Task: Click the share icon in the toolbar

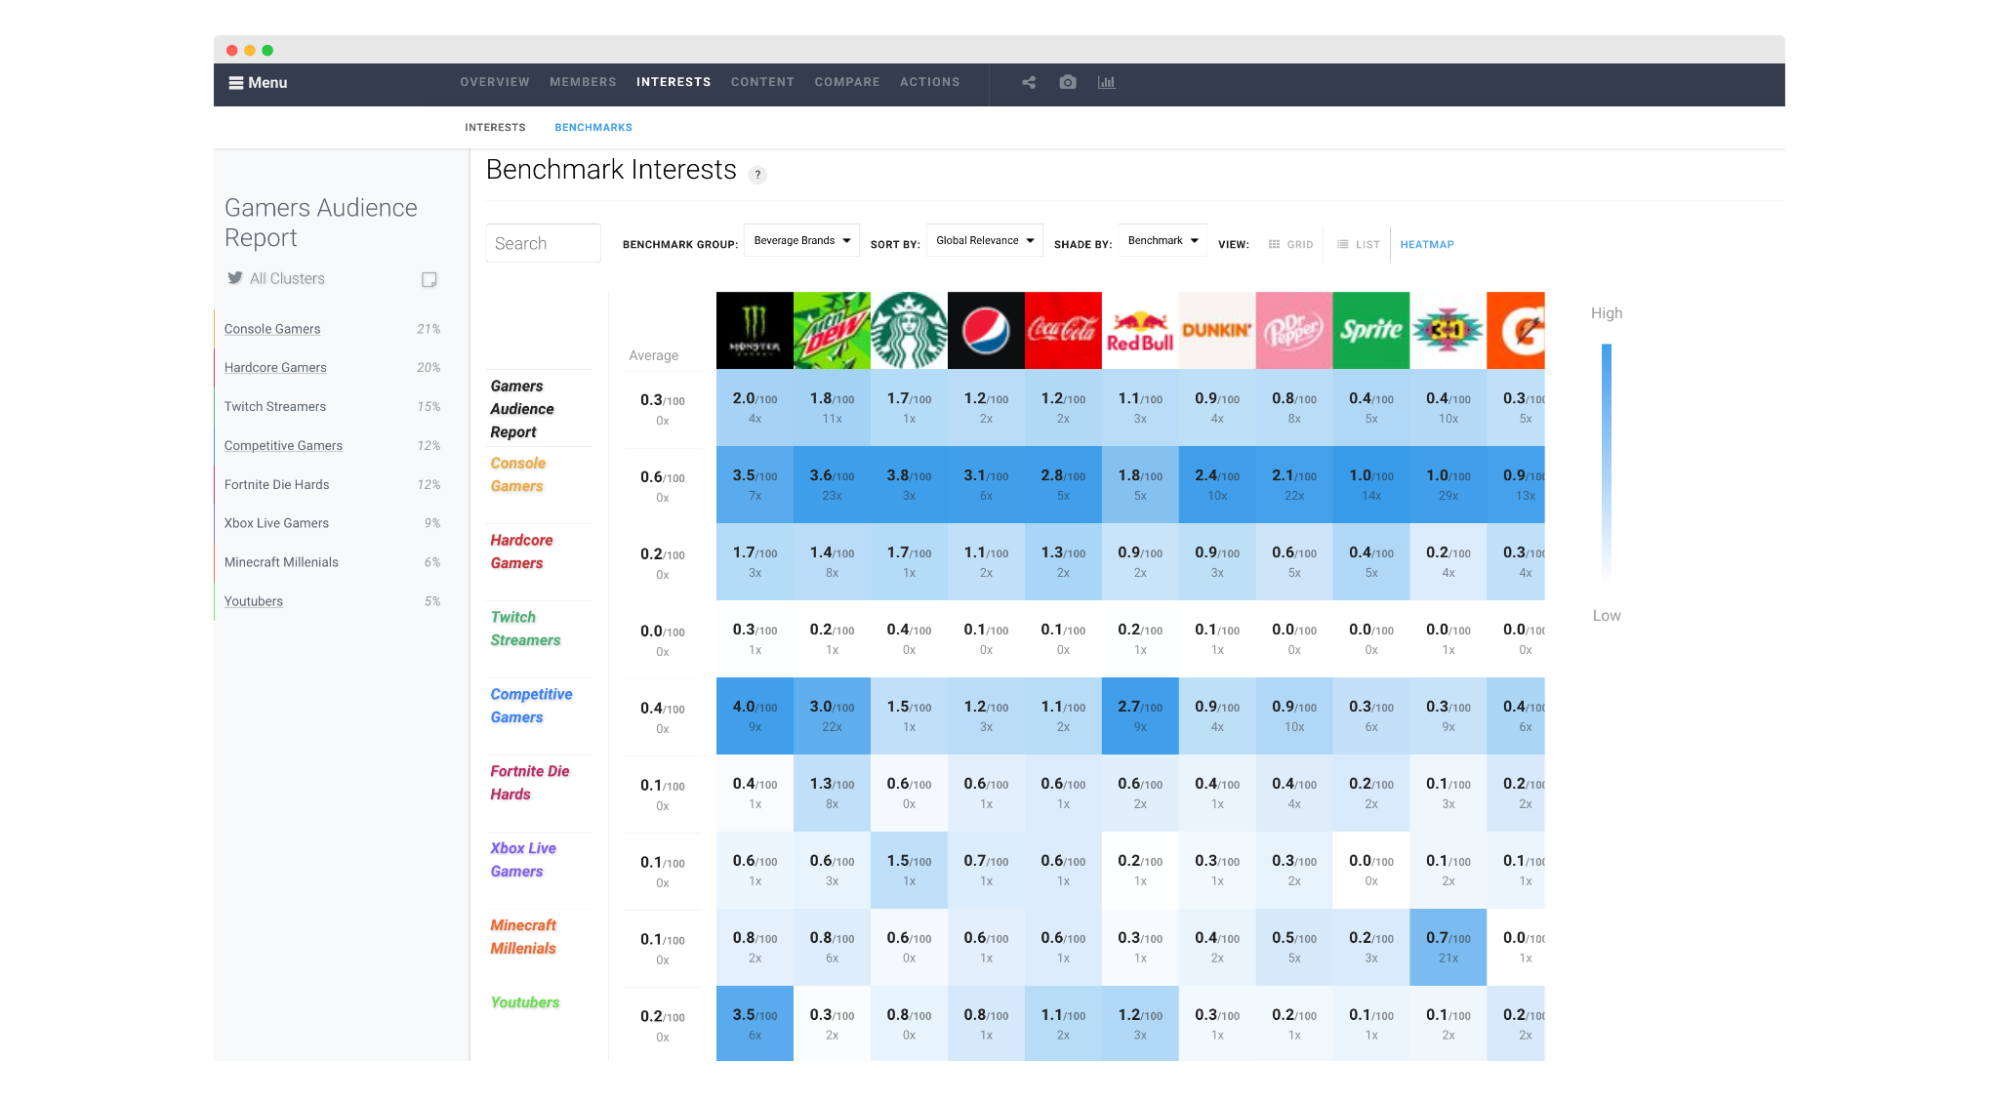Action: point(1027,82)
